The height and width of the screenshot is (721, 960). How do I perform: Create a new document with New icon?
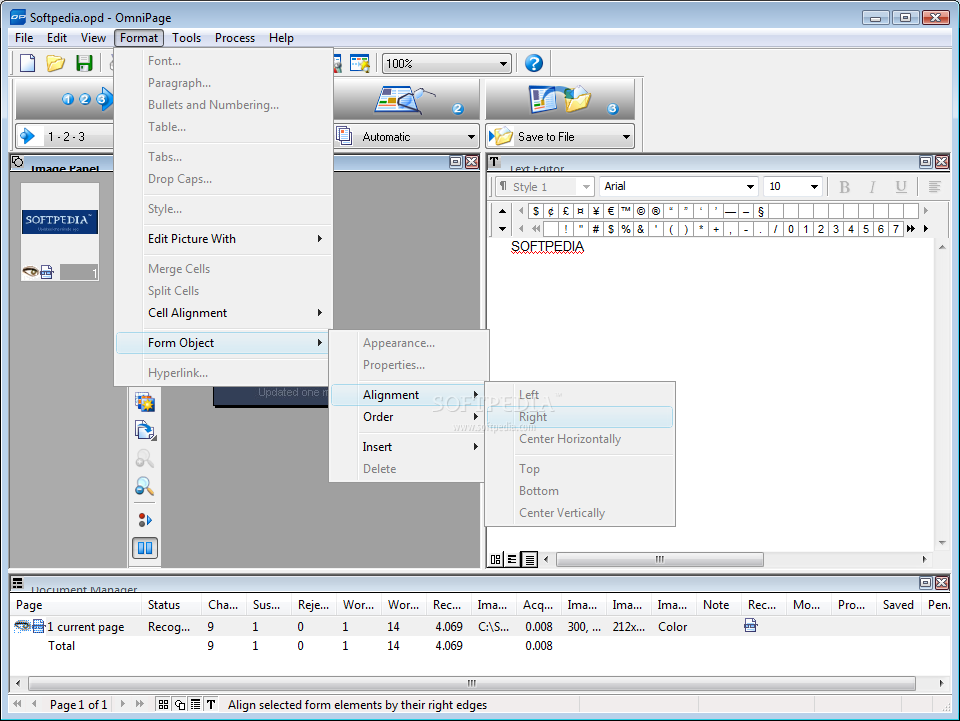pyautogui.click(x=28, y=63)
